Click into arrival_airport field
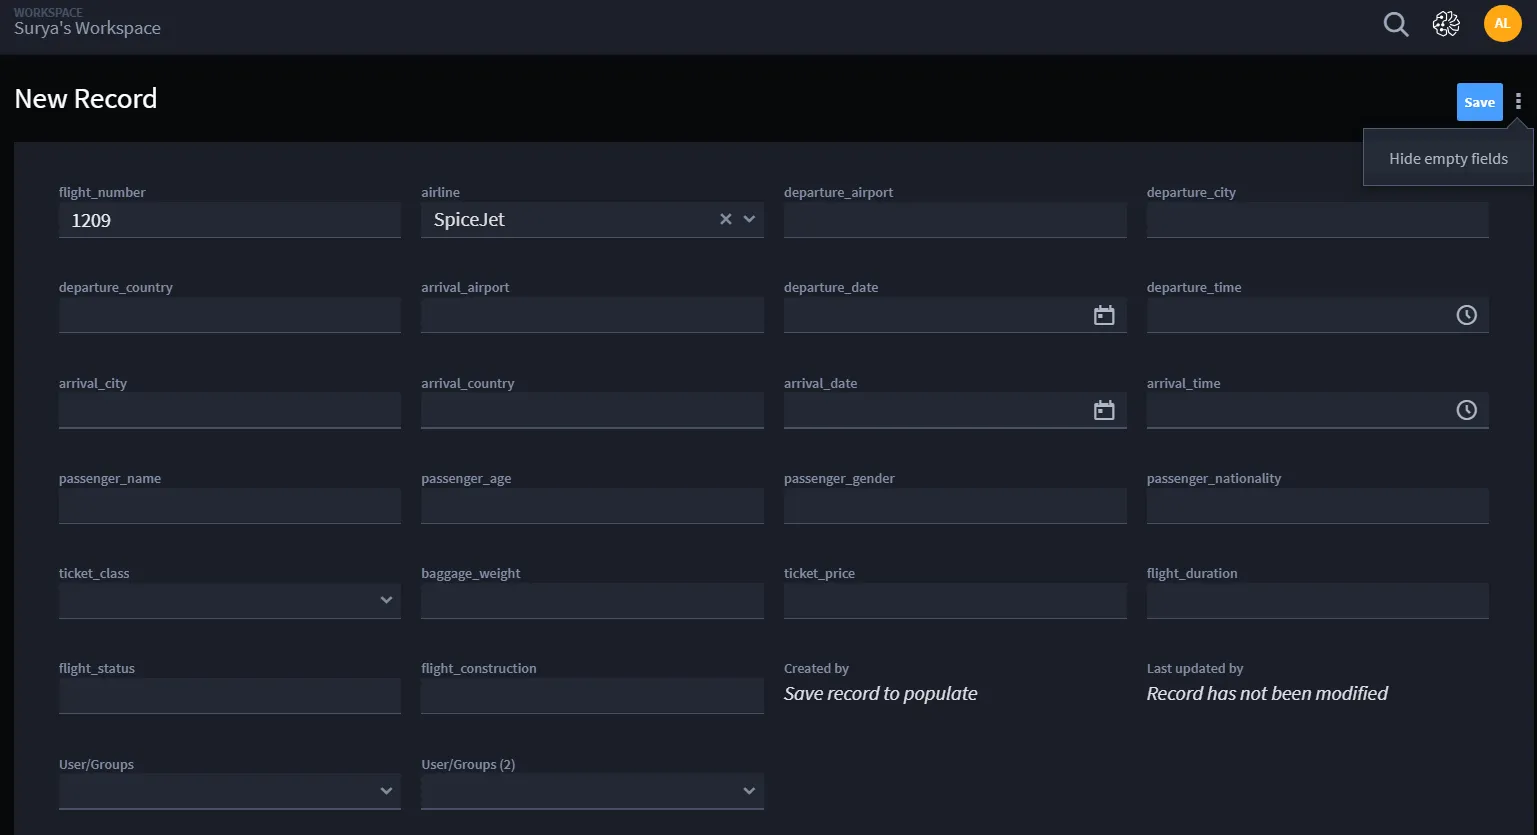The height and width of the screenshot is (835, 1537). [592, 315]
